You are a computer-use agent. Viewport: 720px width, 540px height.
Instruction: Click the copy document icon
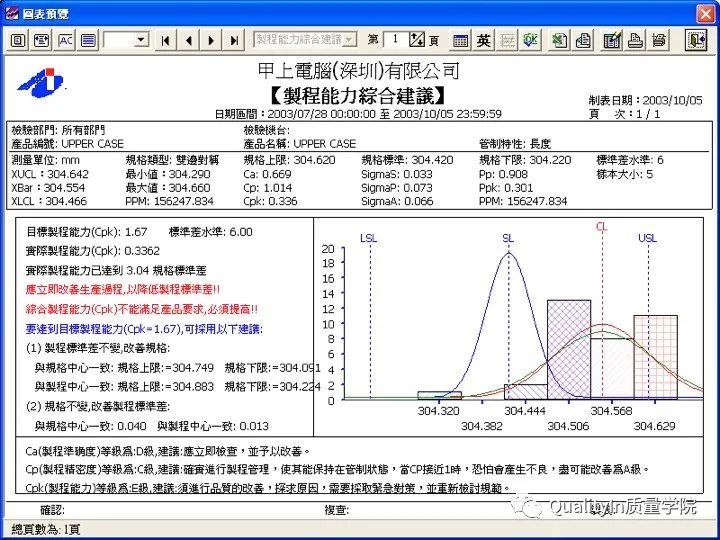[583, 40]
